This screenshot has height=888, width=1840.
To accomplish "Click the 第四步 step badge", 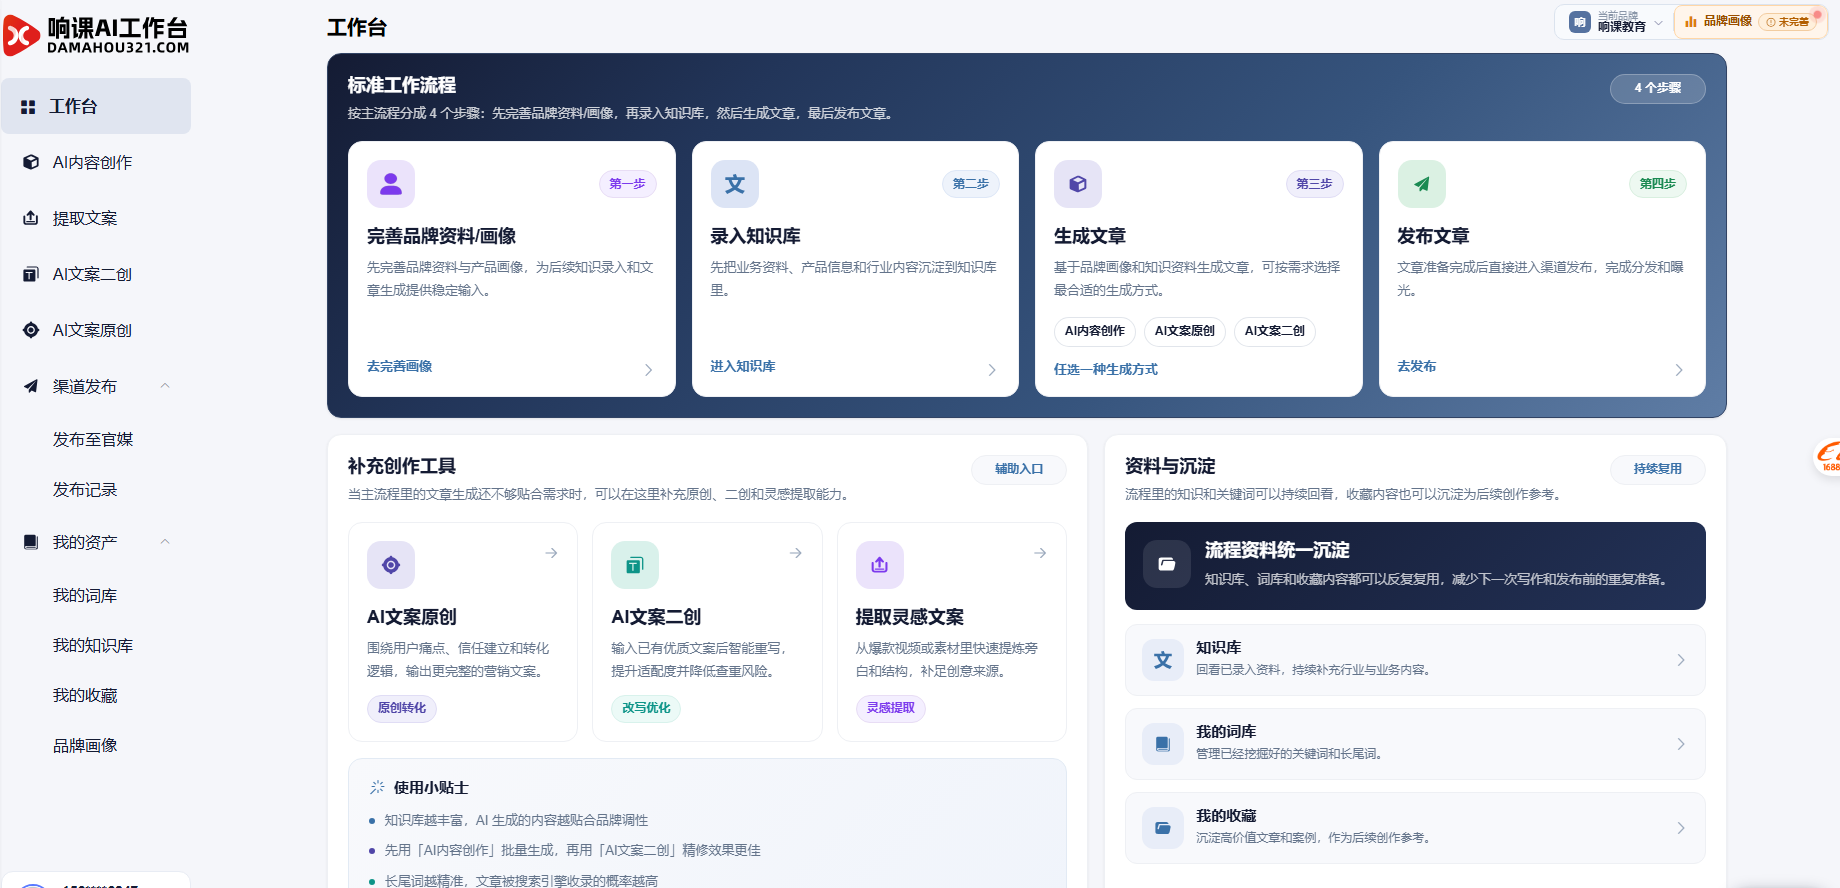I will 1657,184.
